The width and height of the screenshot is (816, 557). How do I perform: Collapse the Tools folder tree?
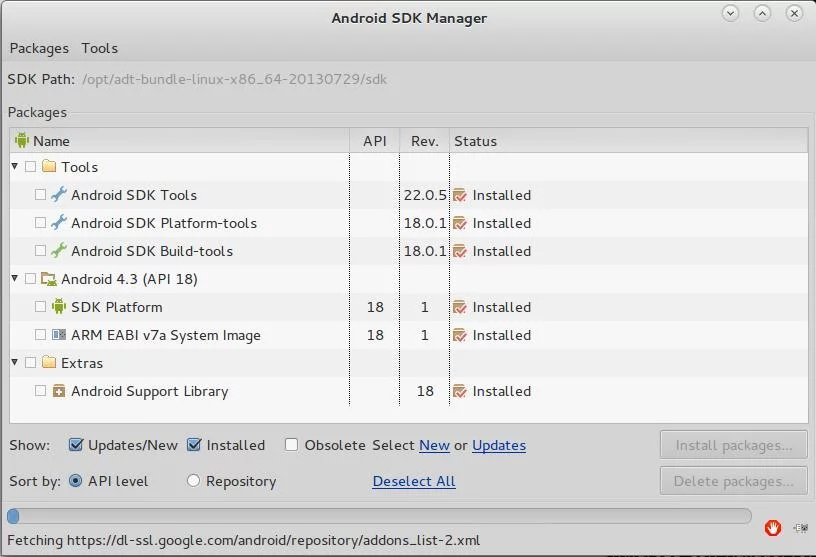(15, 167)
